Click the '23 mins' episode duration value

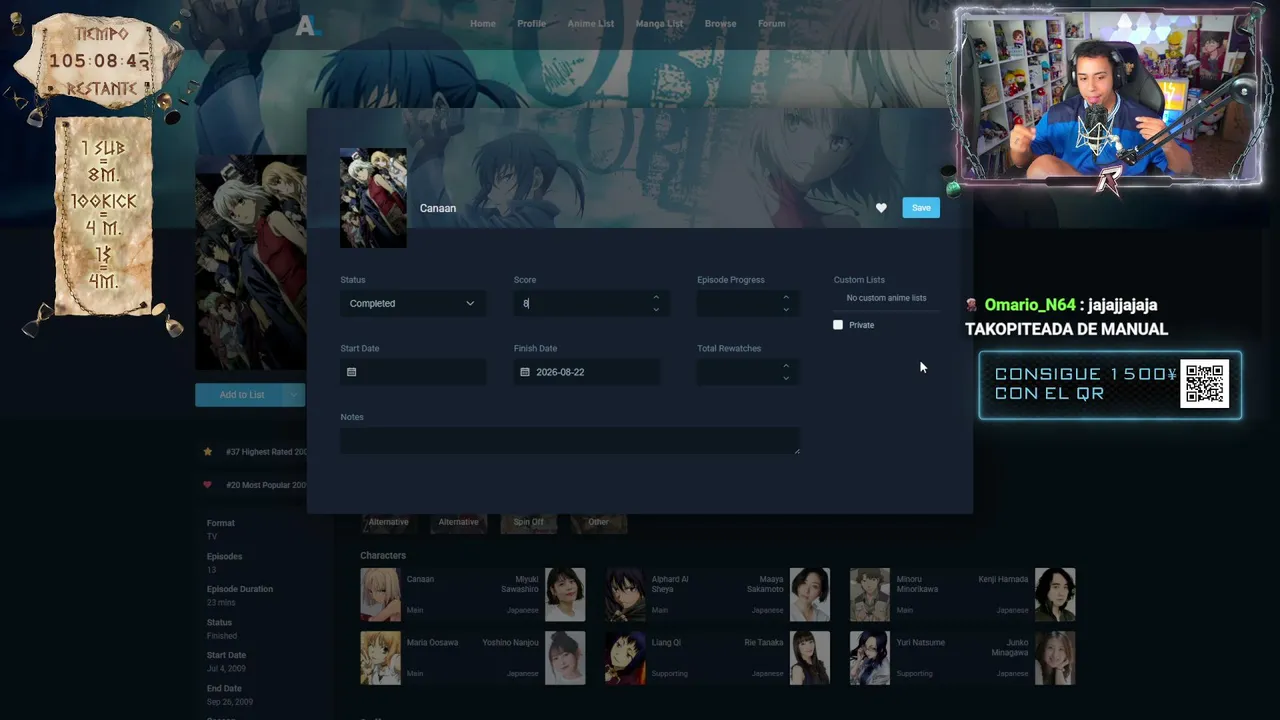pos(221,602)
